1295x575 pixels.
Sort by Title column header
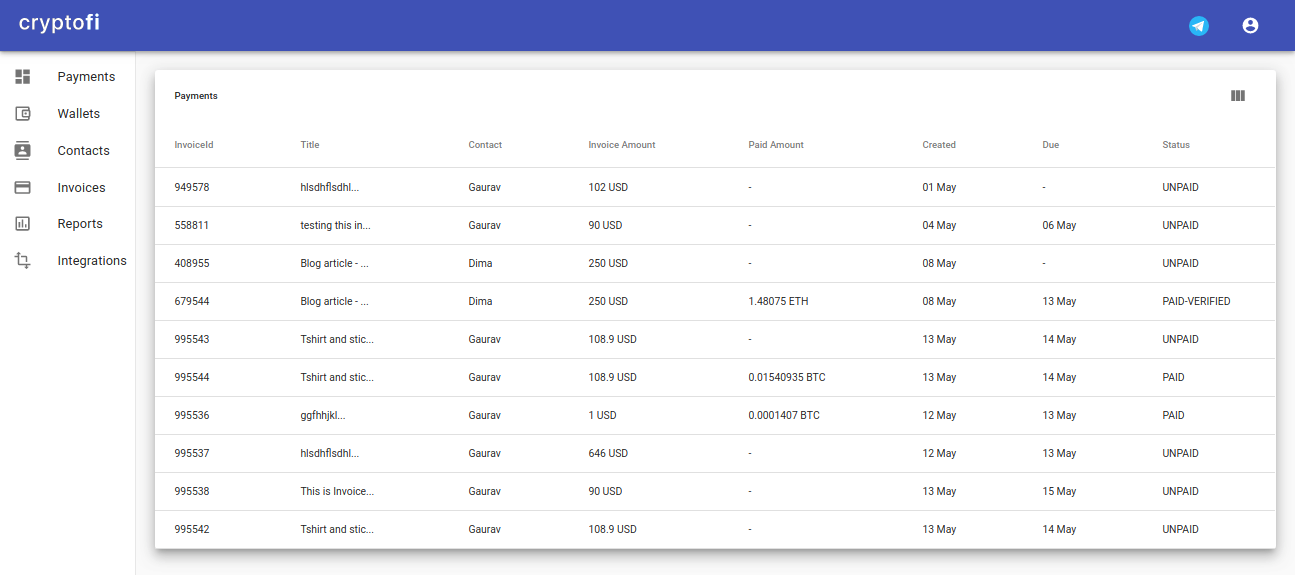310,145
